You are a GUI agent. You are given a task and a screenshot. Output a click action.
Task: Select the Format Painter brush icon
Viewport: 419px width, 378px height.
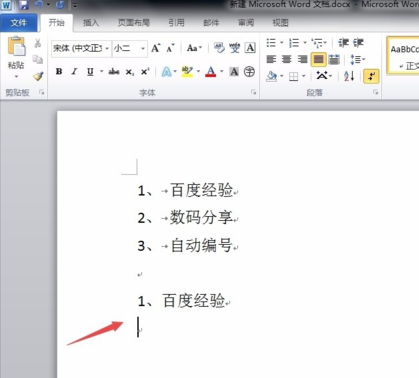pyautogui.click(x=38, y=76)
